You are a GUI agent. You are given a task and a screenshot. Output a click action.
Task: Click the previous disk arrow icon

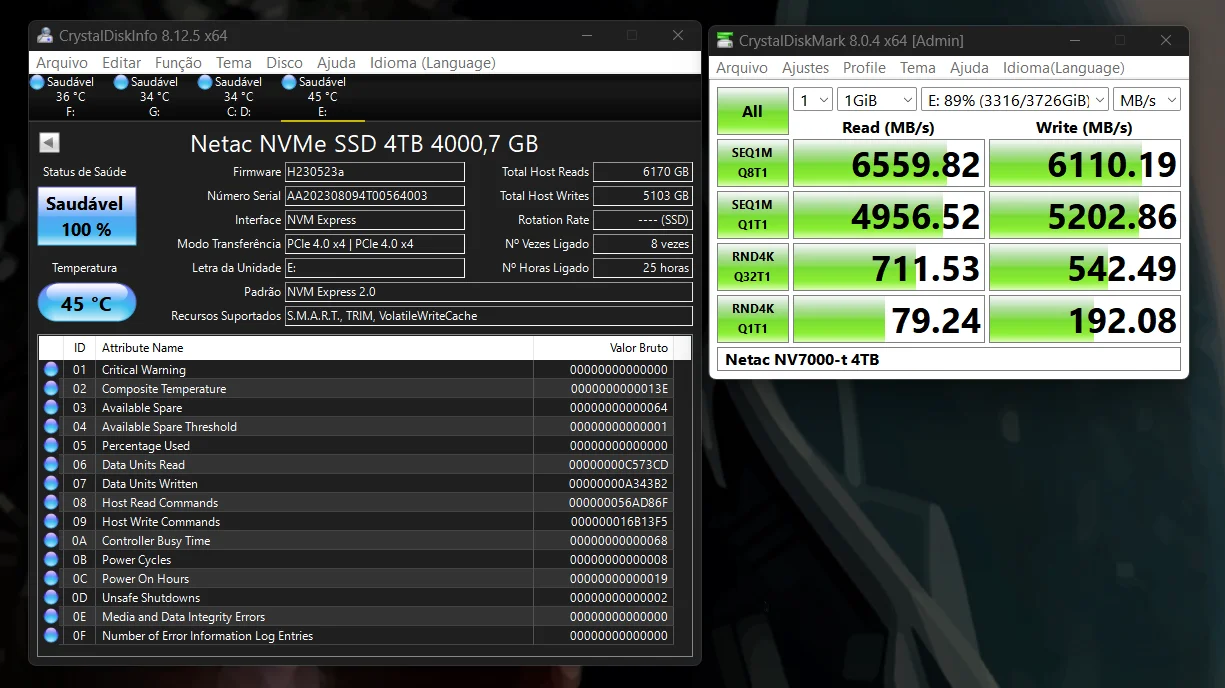point(49,143)
